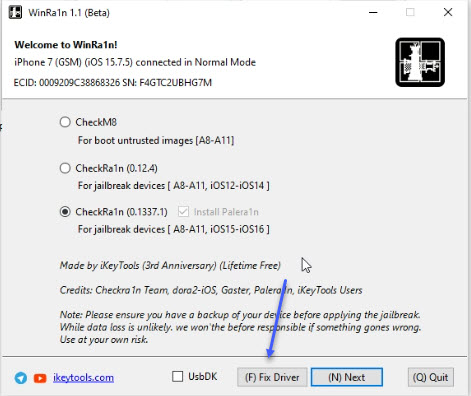The width and height of the screenshot is (471, 396).
Task: Click the large WinRa1n logo image
Action: pyautogui.click(x=420, y=62)
